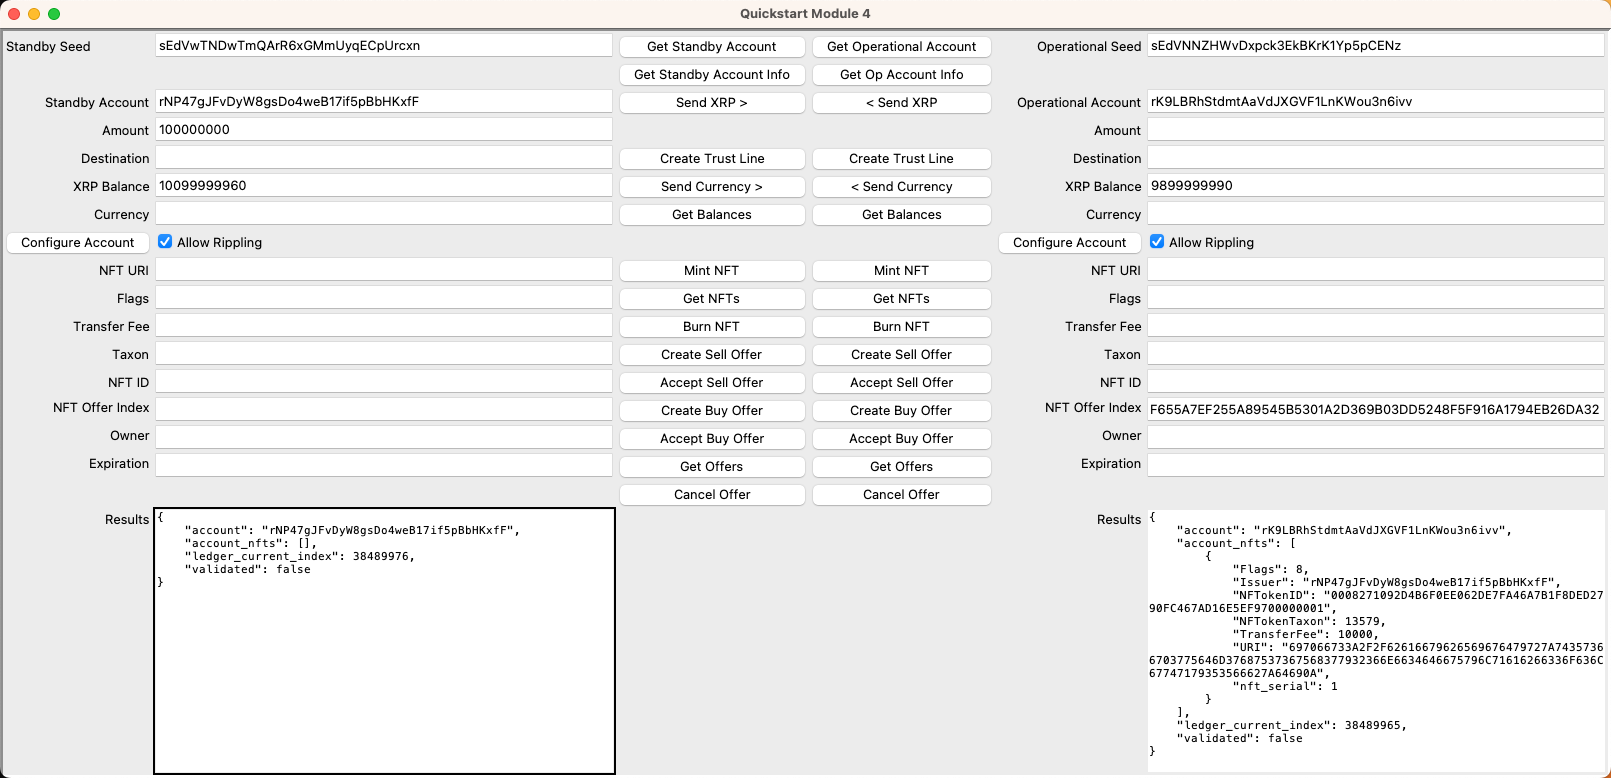Click the green maximize window button
The width and height of the screenshot is (1611, 778).
54,14
